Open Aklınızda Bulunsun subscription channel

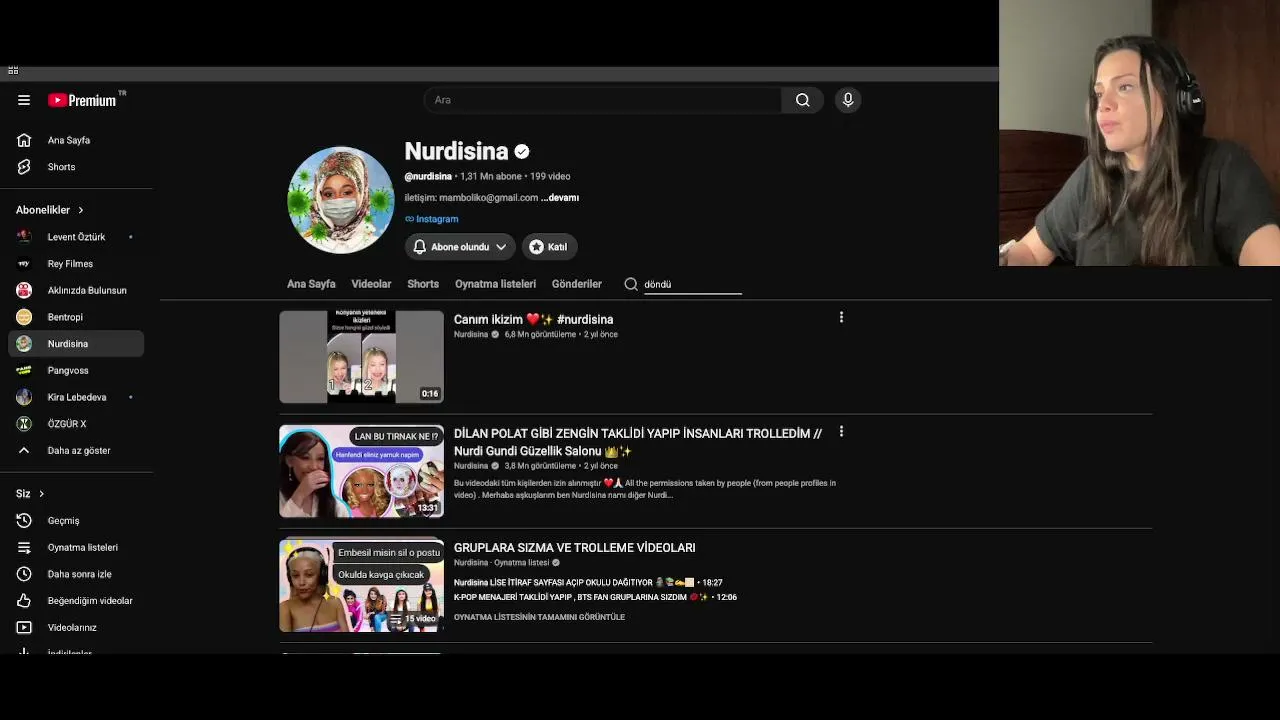coord(76,290)
